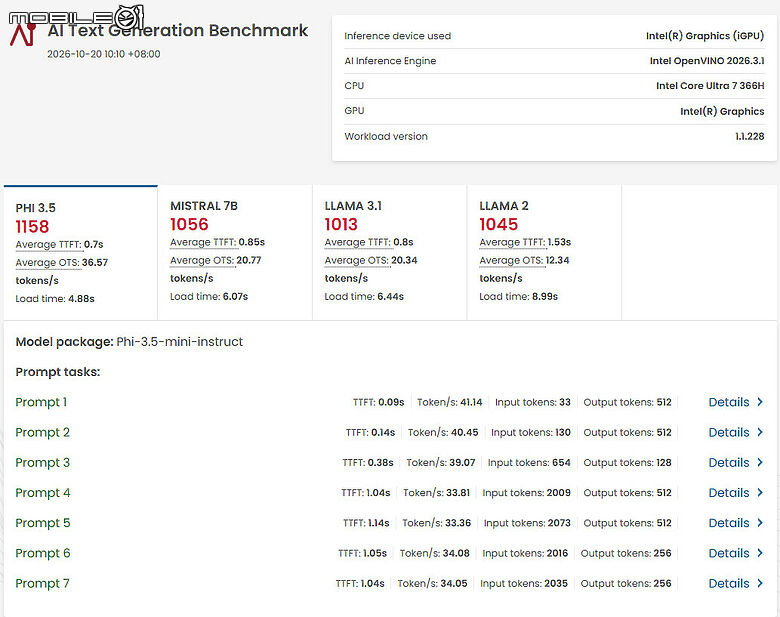Click the Prompt 4 label

(x=43, y=493)
